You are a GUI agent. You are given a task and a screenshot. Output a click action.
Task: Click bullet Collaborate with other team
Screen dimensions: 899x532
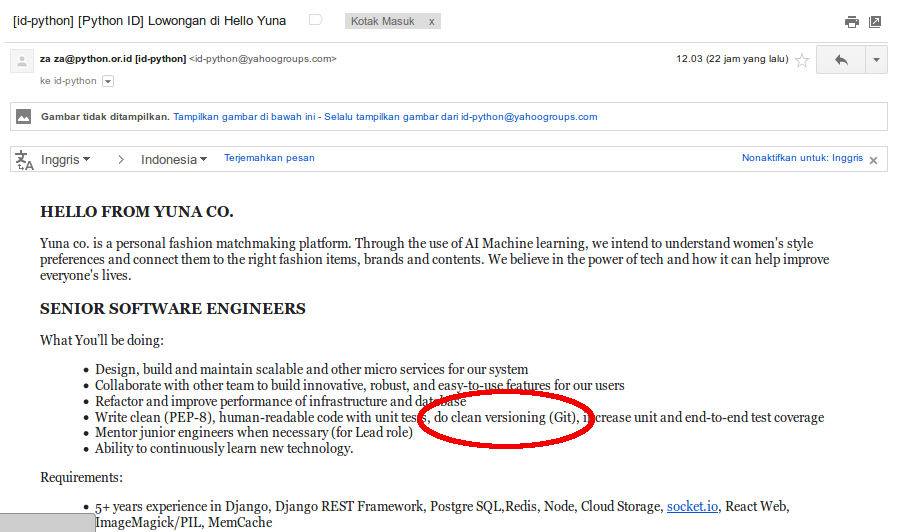pyautogui.click(x=359, y=385)
